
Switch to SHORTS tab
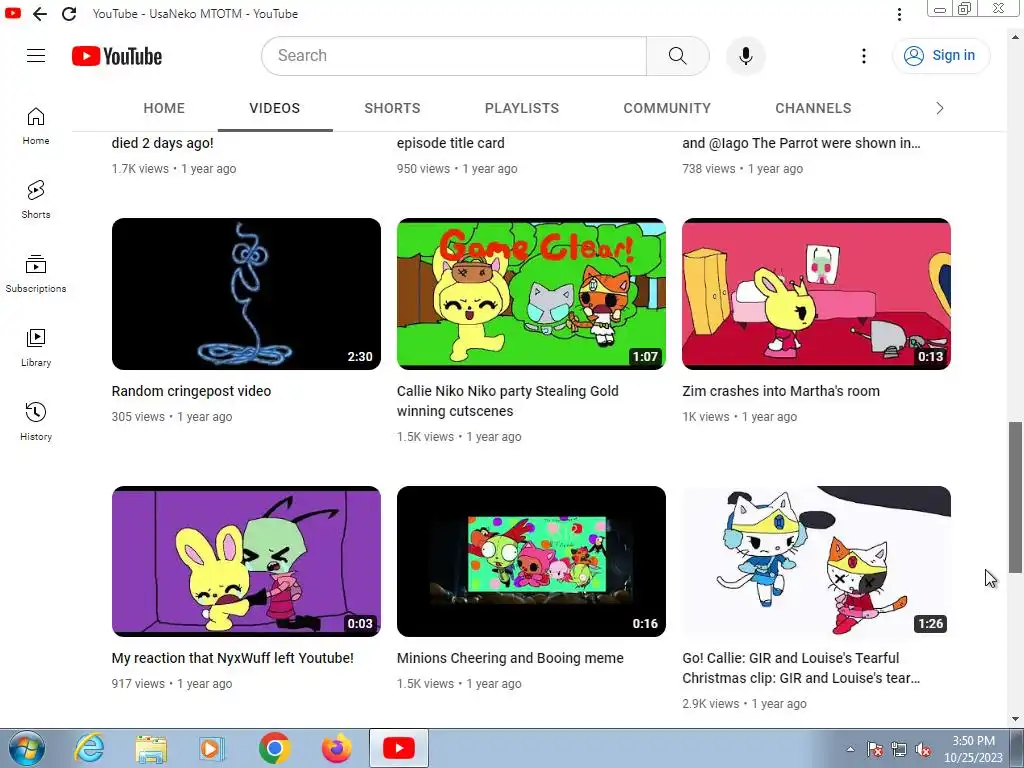click(x=392, y=108)
